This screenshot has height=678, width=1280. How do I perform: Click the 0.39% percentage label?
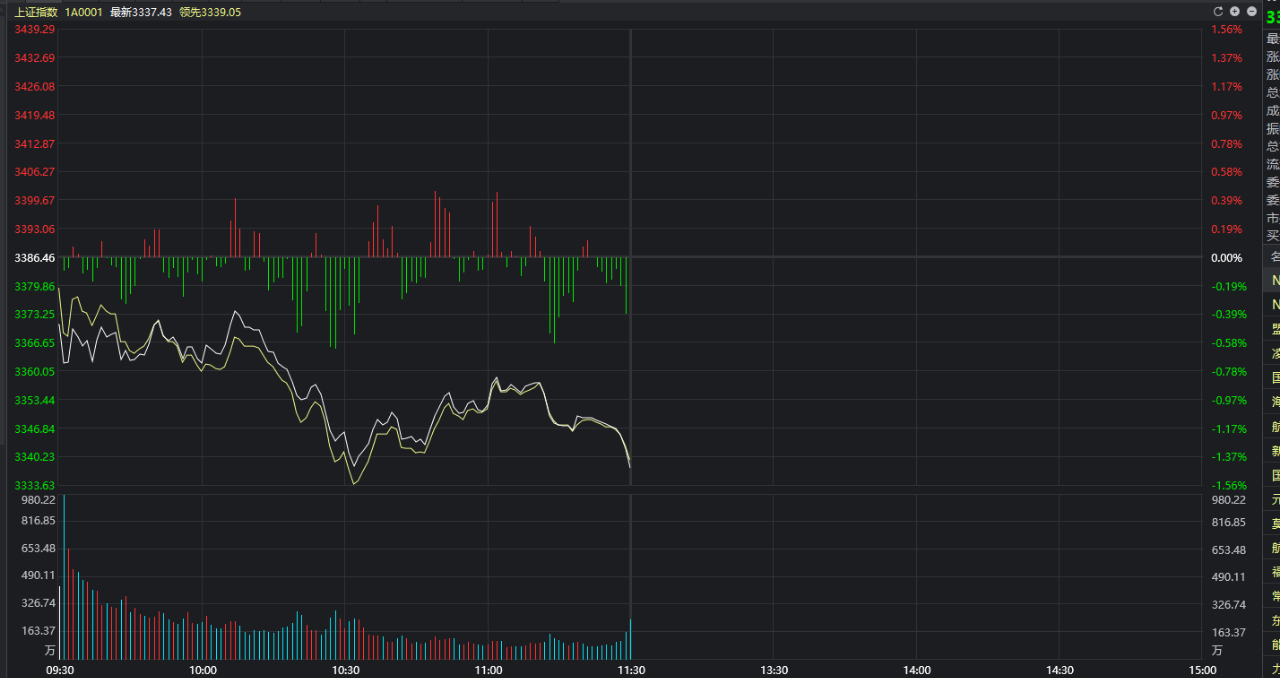pyautogui.click(x=1226, y=200)
